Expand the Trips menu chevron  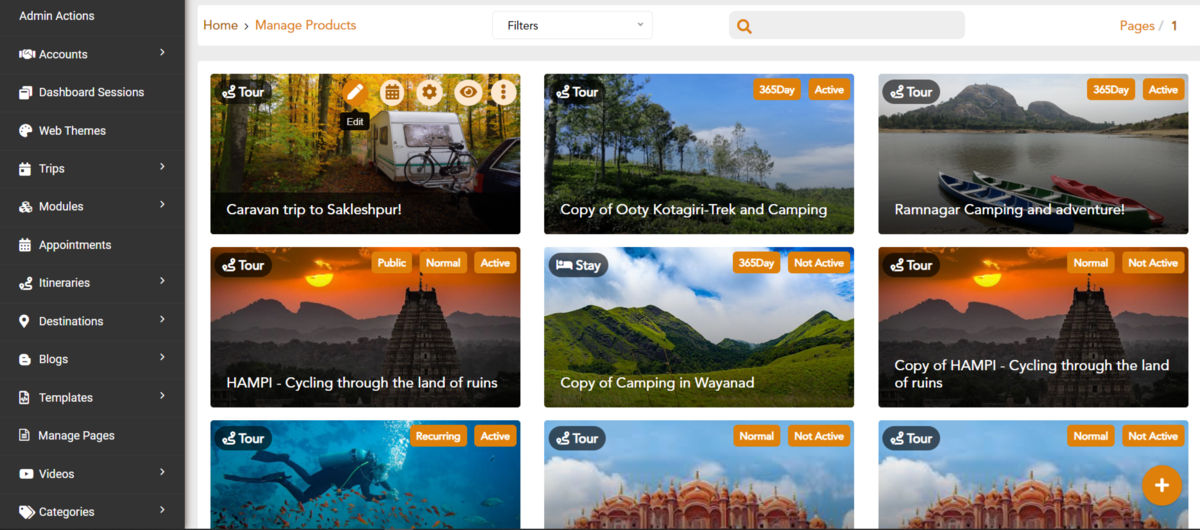tap(162, 167)
